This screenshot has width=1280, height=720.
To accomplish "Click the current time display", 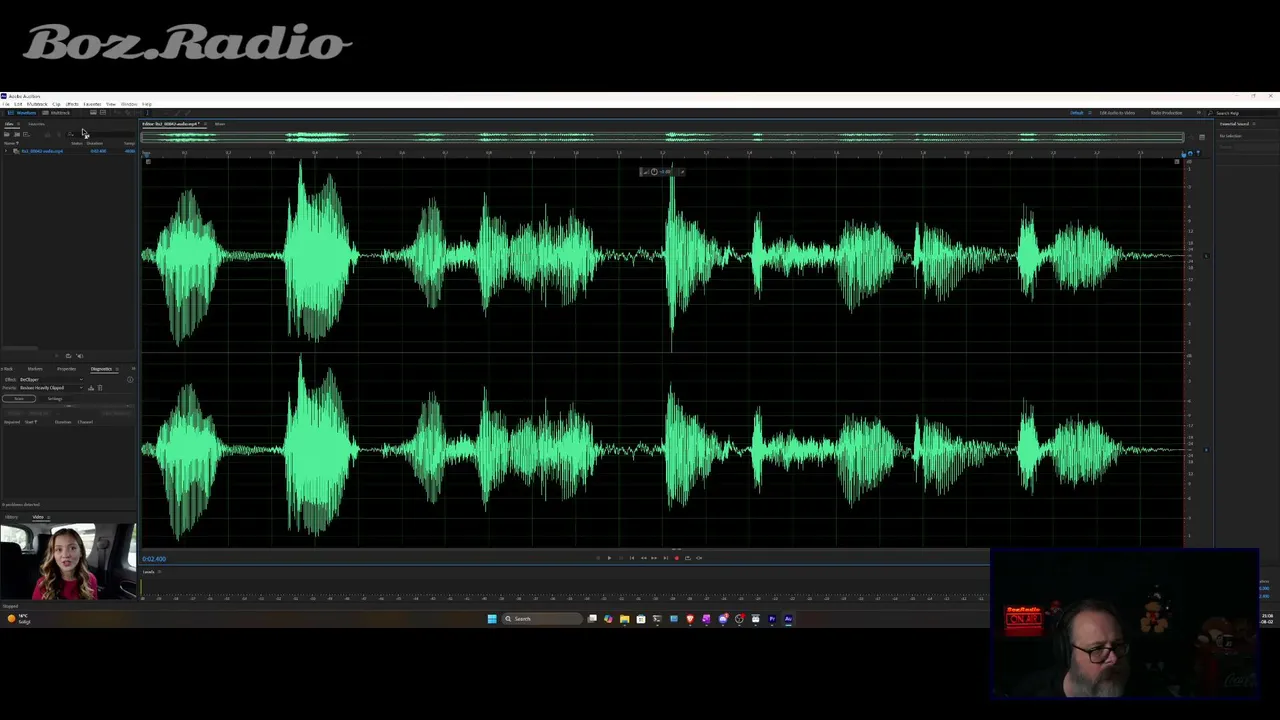I will (x=154, y=559).
